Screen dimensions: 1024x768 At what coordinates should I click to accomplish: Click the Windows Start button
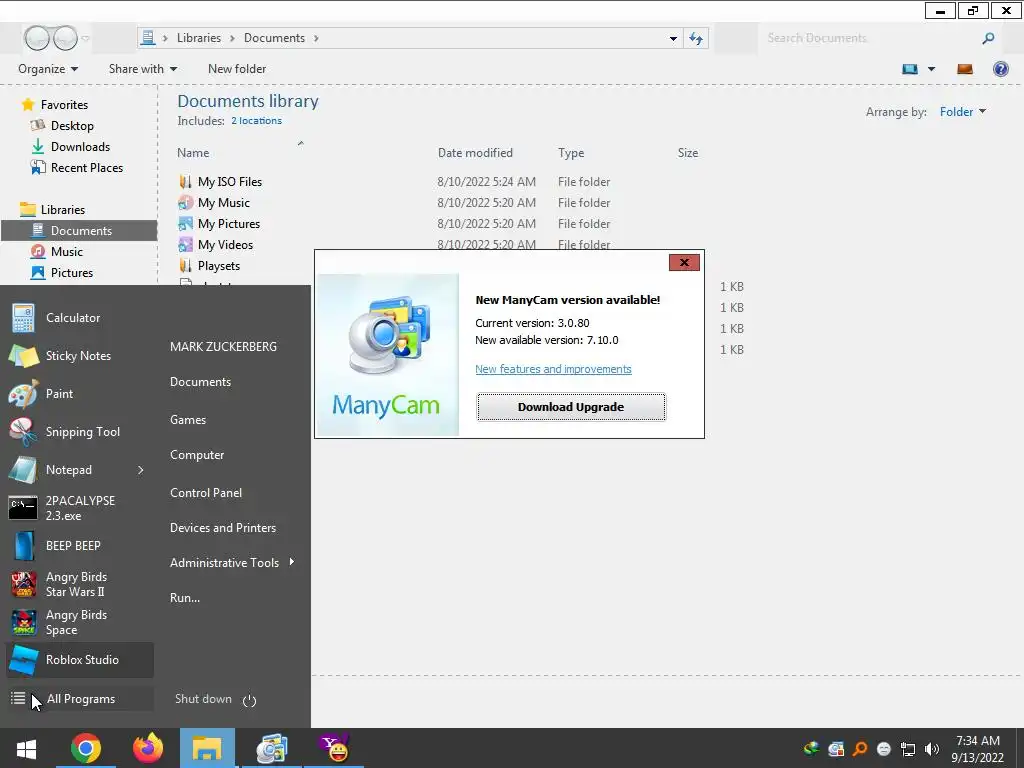pos(26,748)
